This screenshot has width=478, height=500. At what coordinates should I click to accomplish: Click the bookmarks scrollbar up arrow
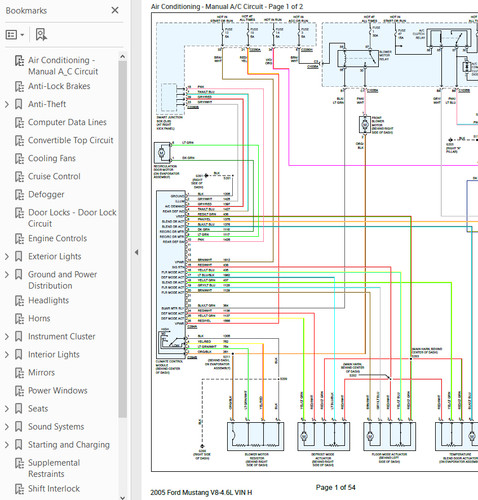point(122,57)
